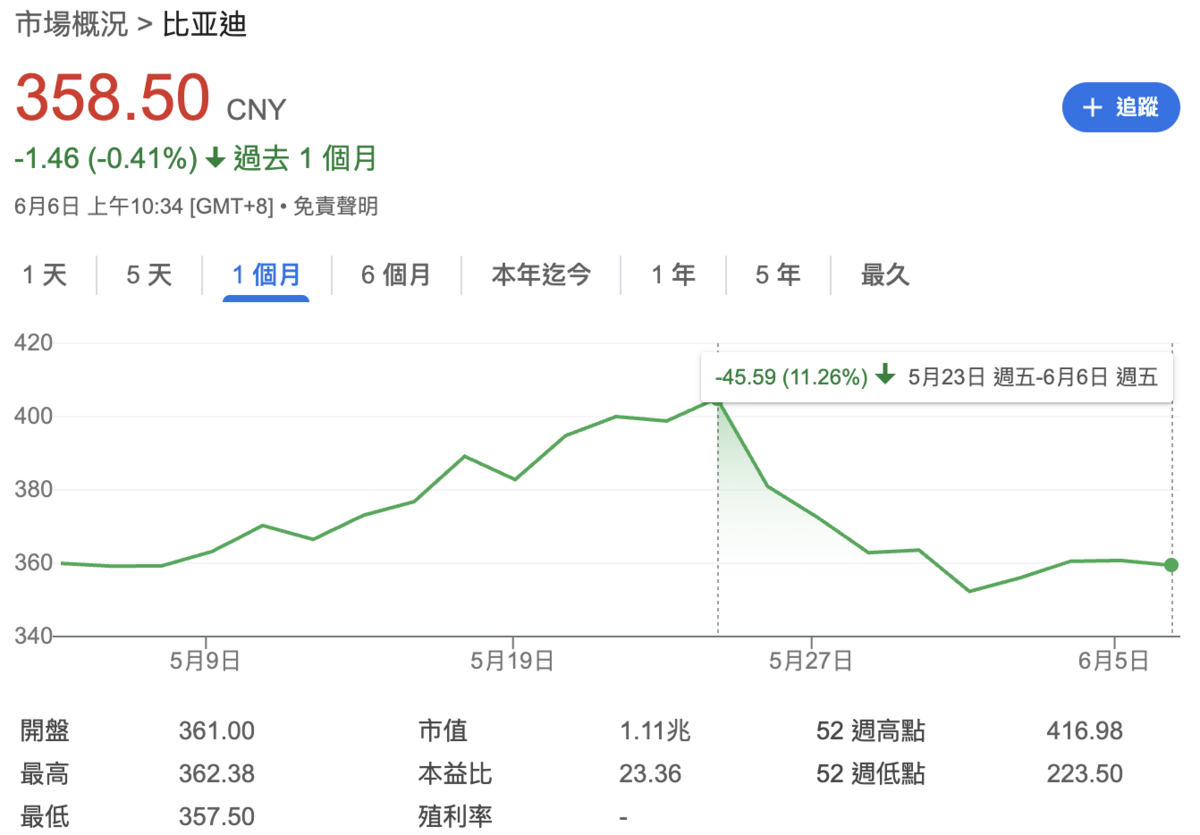The width and height of the screenshot is (1200, 835).
Task: Click the green dot at chart end
Action: (1171, 565)
